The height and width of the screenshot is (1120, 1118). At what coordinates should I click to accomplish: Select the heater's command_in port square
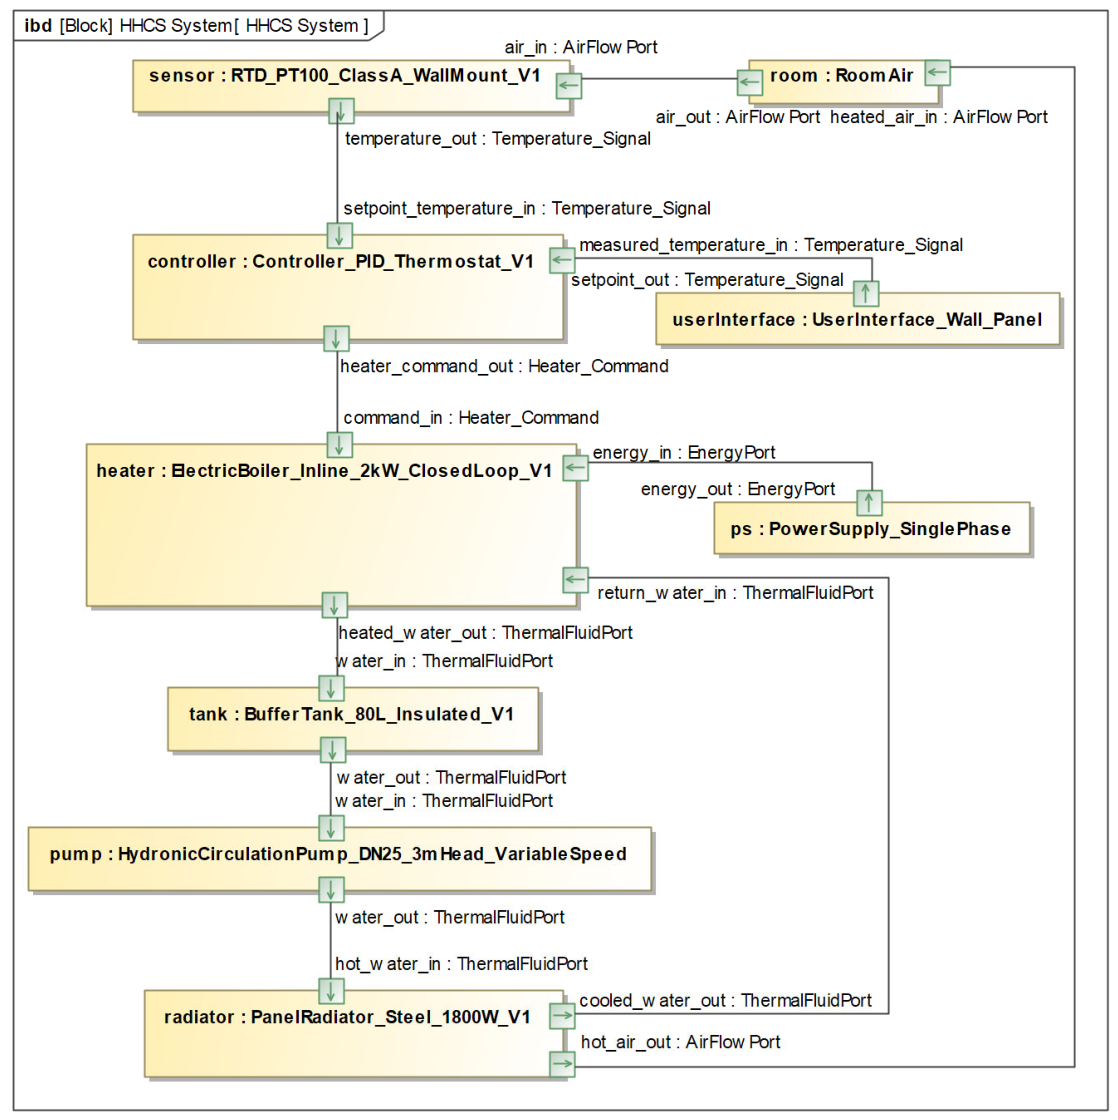tap(339, 444)
